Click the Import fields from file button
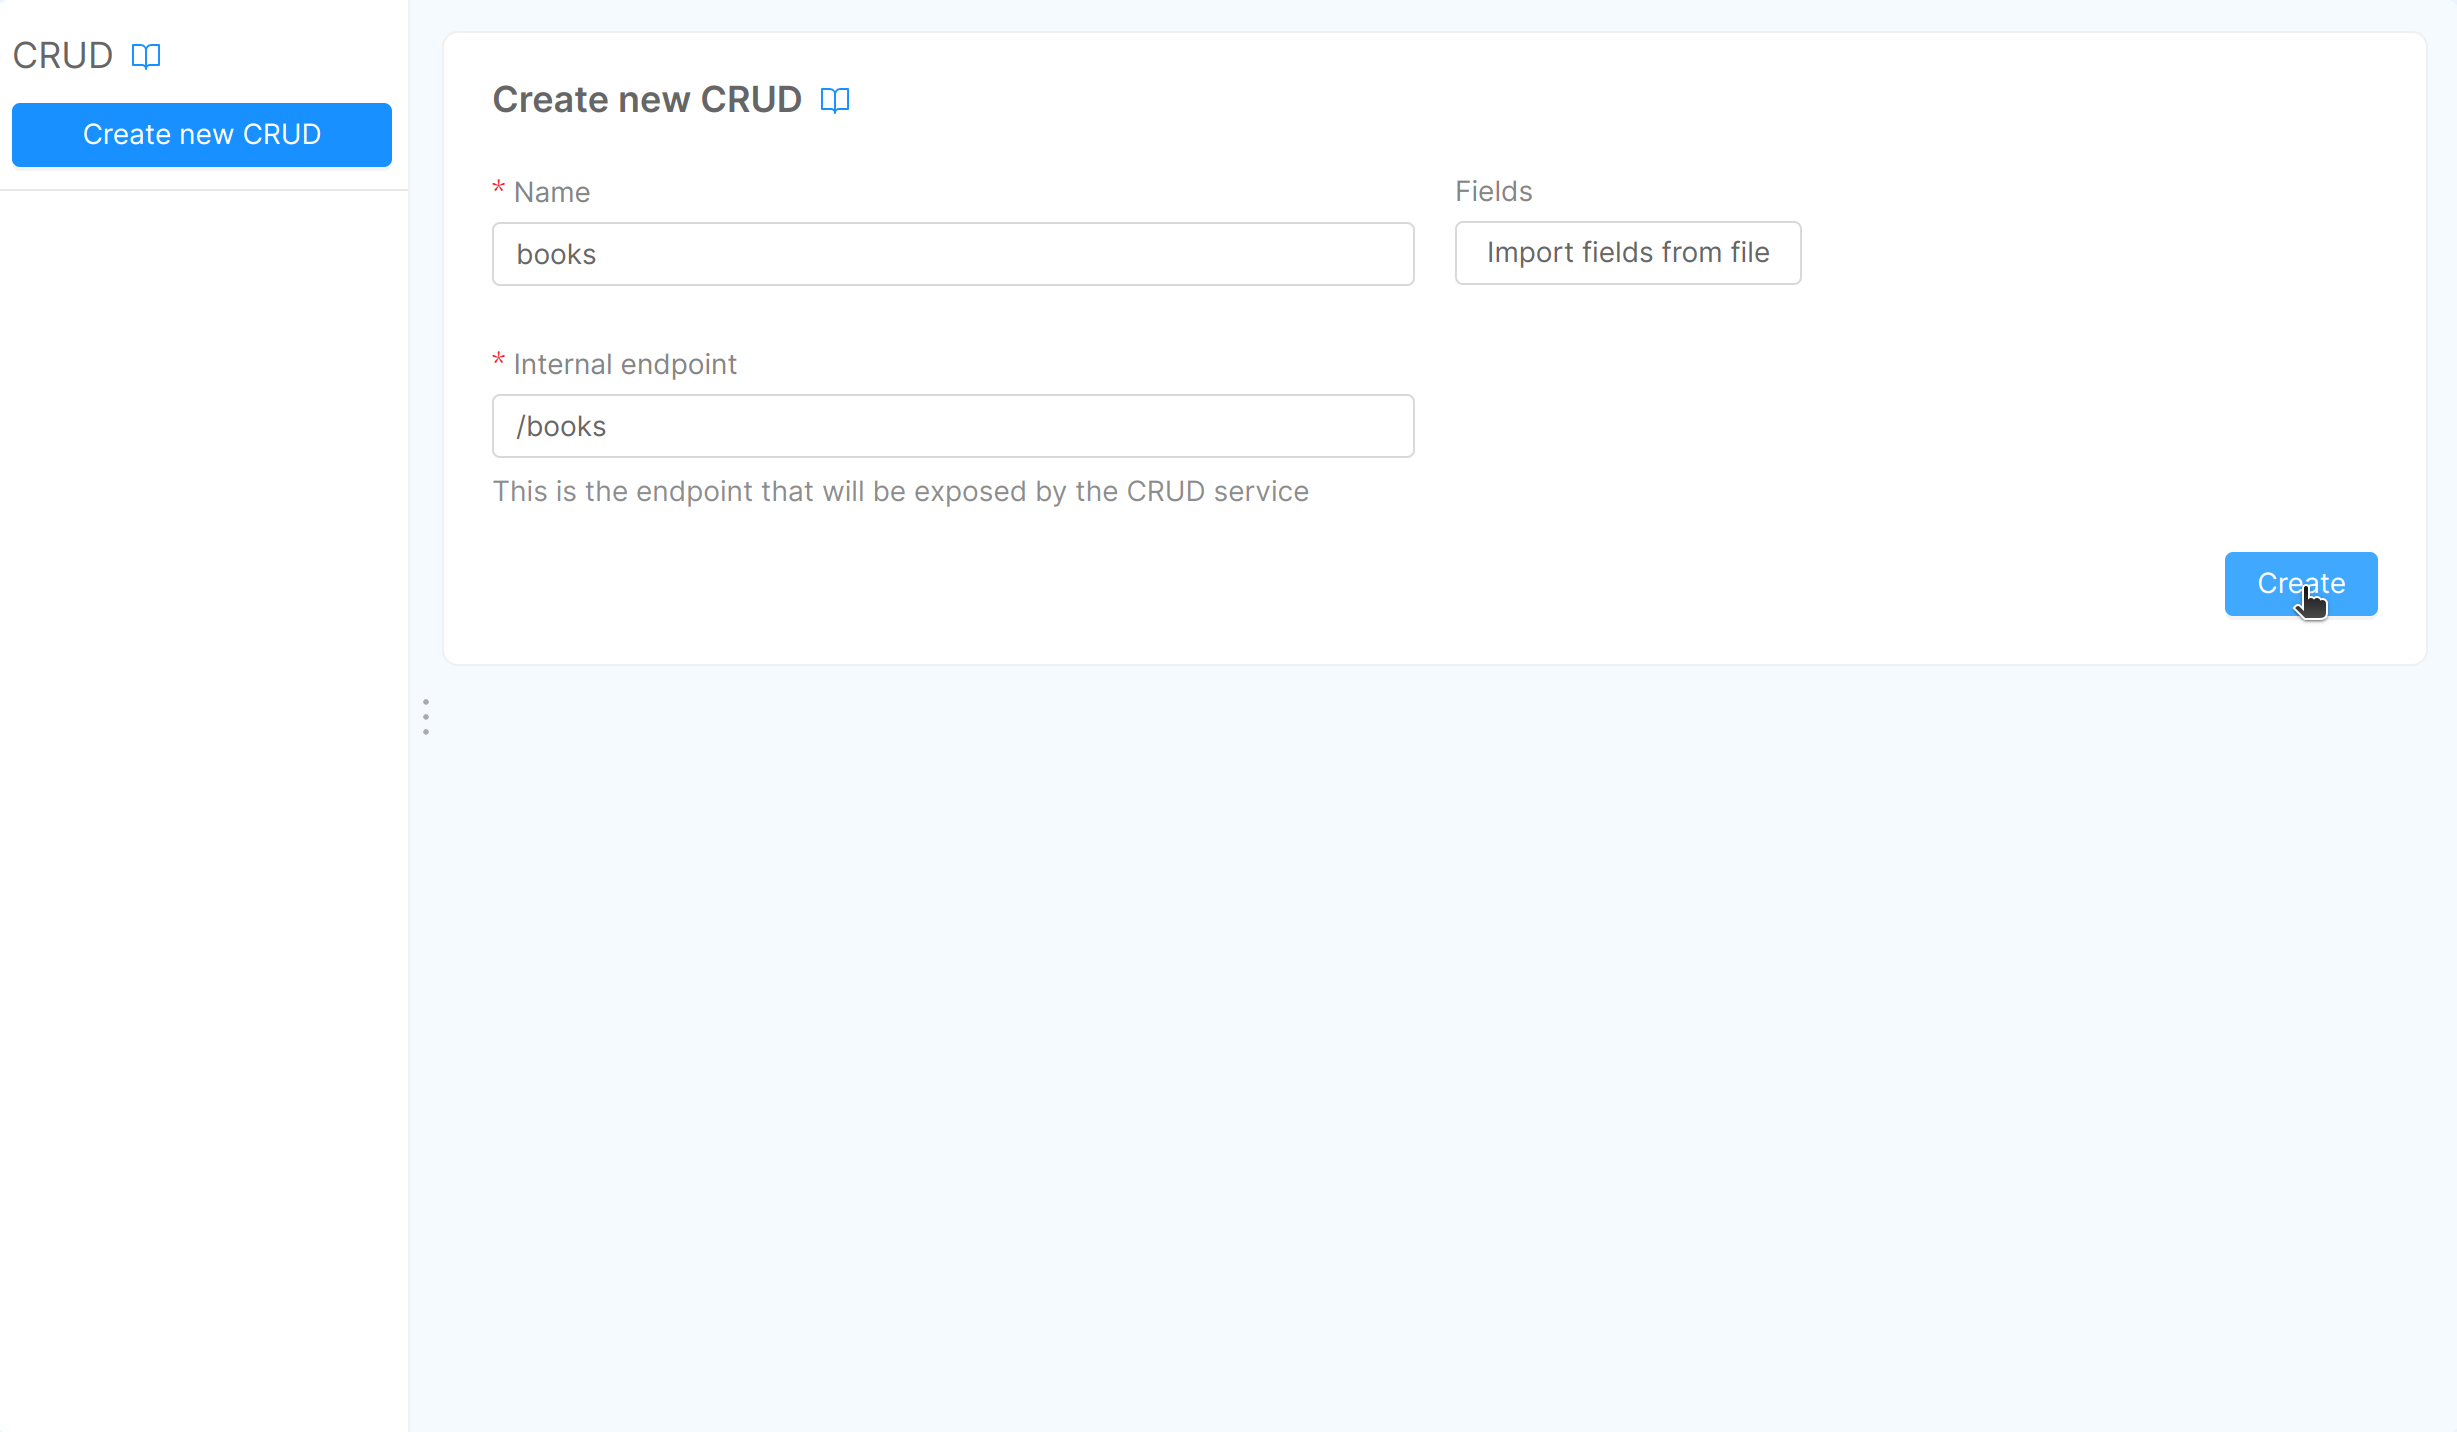Image resolution: width=2457 pixels, height=1432 pixels. [1627, 253]
